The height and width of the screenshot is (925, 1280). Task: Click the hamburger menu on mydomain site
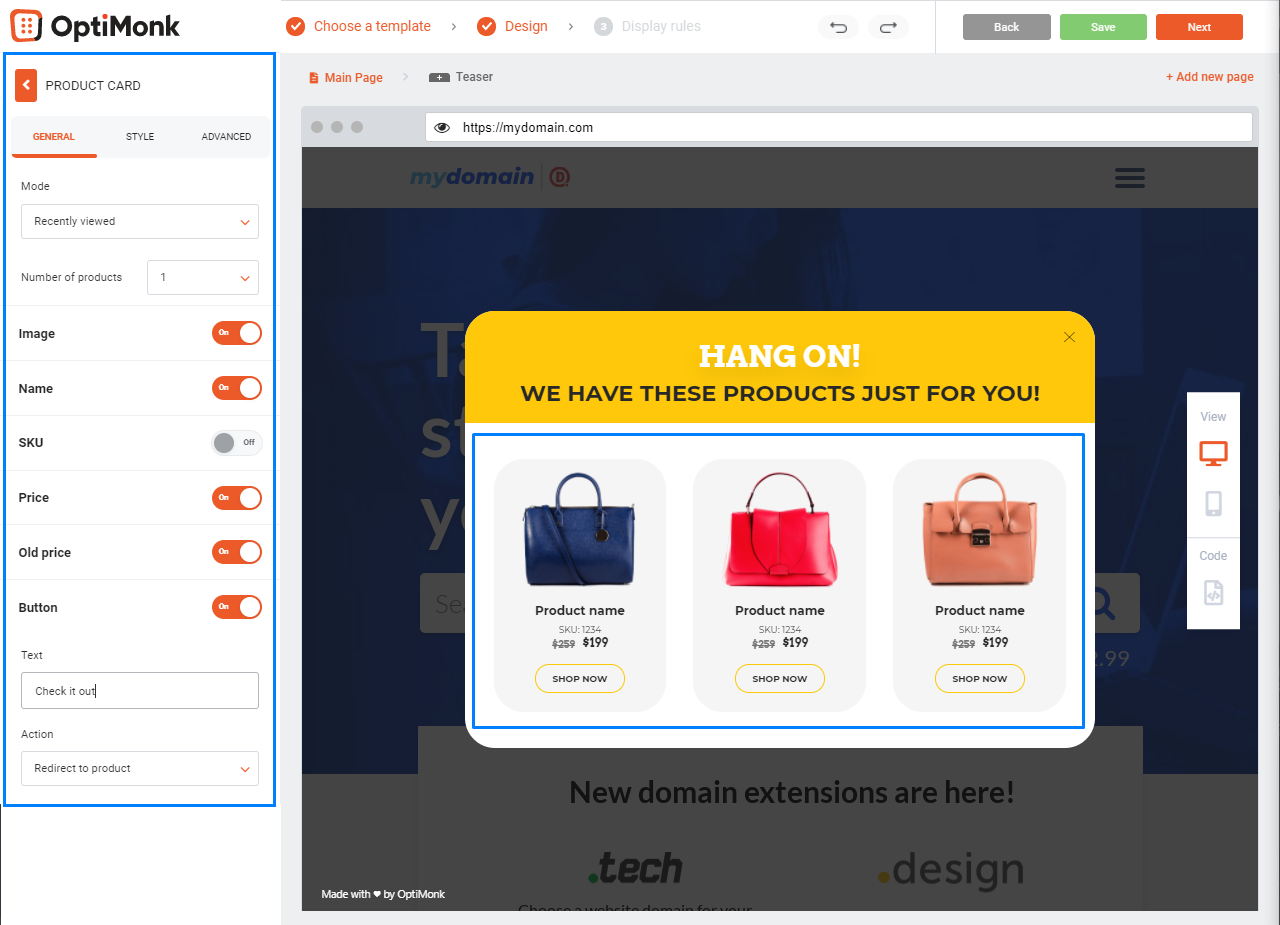1130,178
